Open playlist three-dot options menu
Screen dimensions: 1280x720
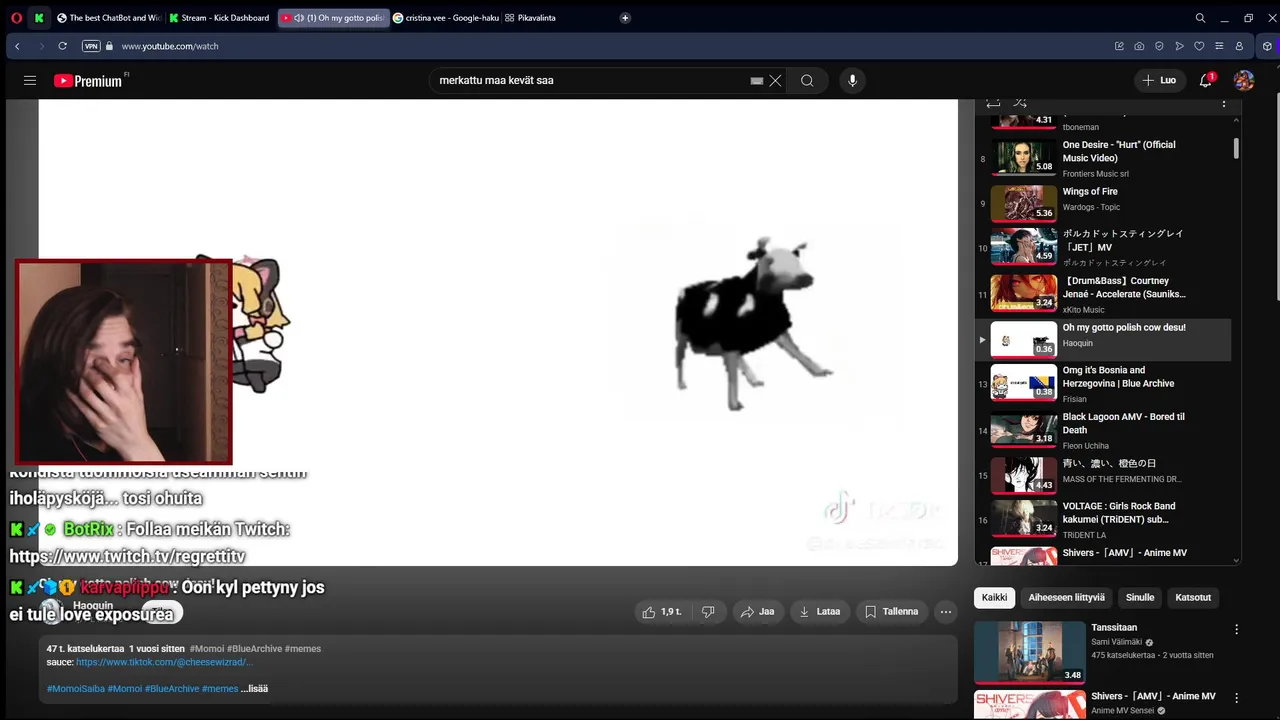tap(1224, 103)
